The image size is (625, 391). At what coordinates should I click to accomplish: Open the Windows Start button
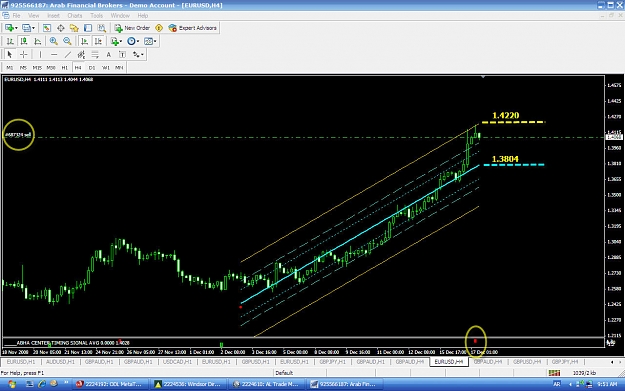[12, 384]
